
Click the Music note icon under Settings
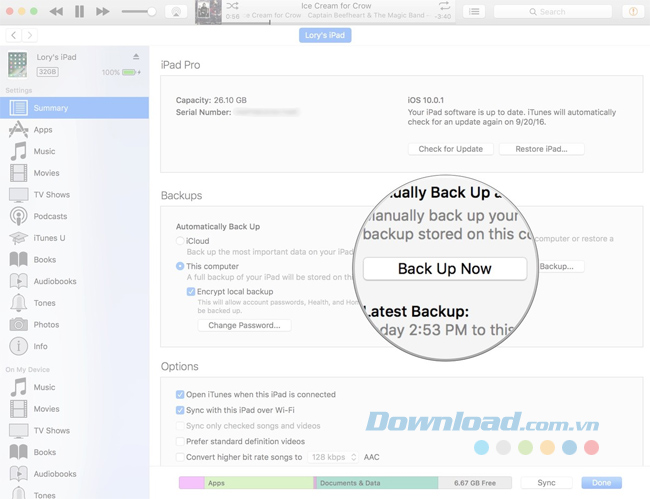tap(19, 151)
